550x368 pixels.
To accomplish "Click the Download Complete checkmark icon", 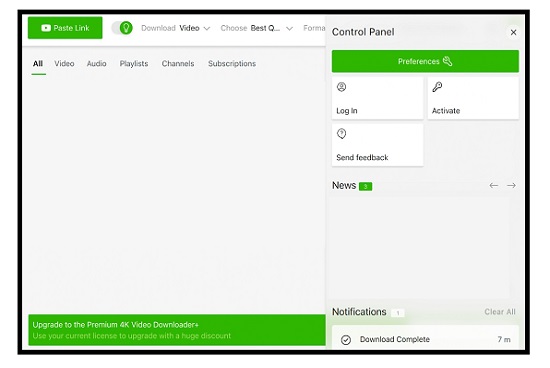I will [346, 340].
